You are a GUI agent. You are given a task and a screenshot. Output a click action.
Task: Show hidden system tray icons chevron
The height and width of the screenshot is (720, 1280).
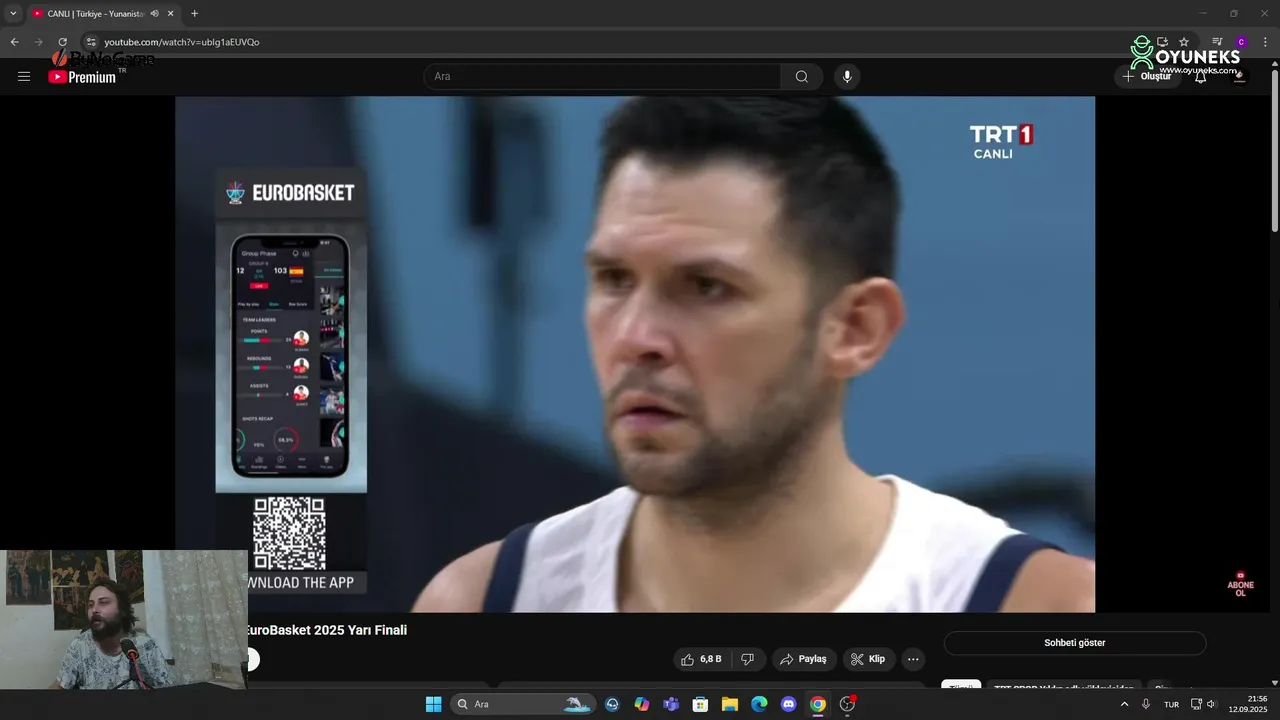click(1124, 704)
